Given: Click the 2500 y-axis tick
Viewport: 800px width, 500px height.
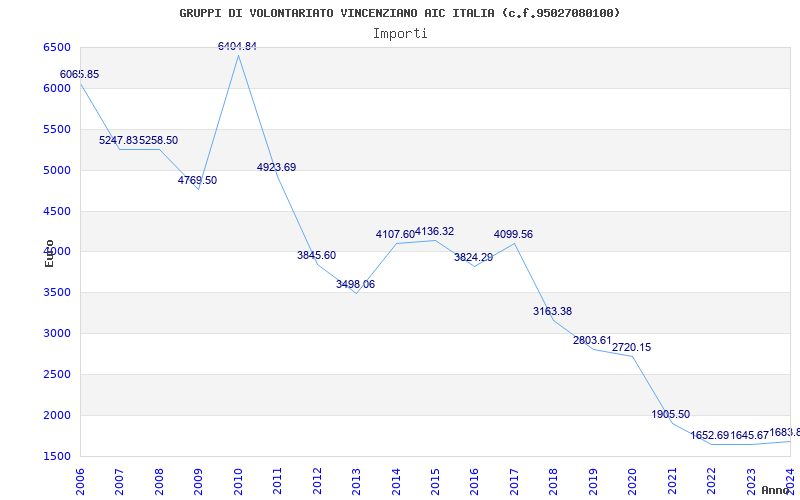Looking at the screenshot, I should click(57, 374).
